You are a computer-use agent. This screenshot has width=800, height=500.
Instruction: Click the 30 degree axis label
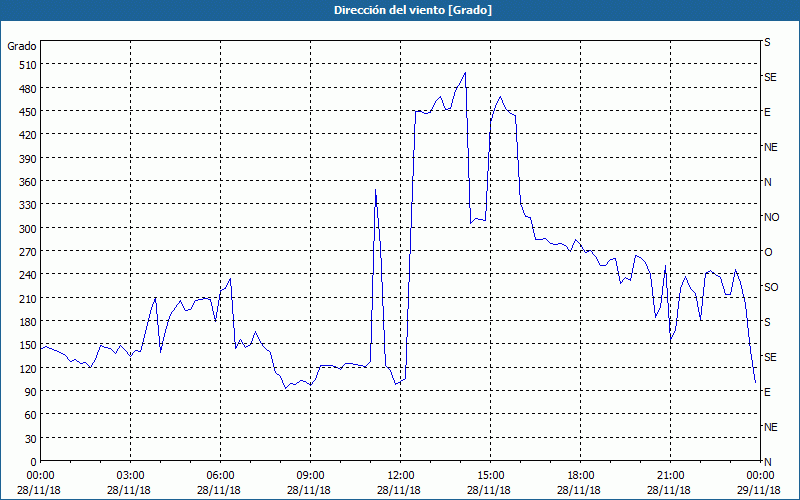tap(31, 439)
